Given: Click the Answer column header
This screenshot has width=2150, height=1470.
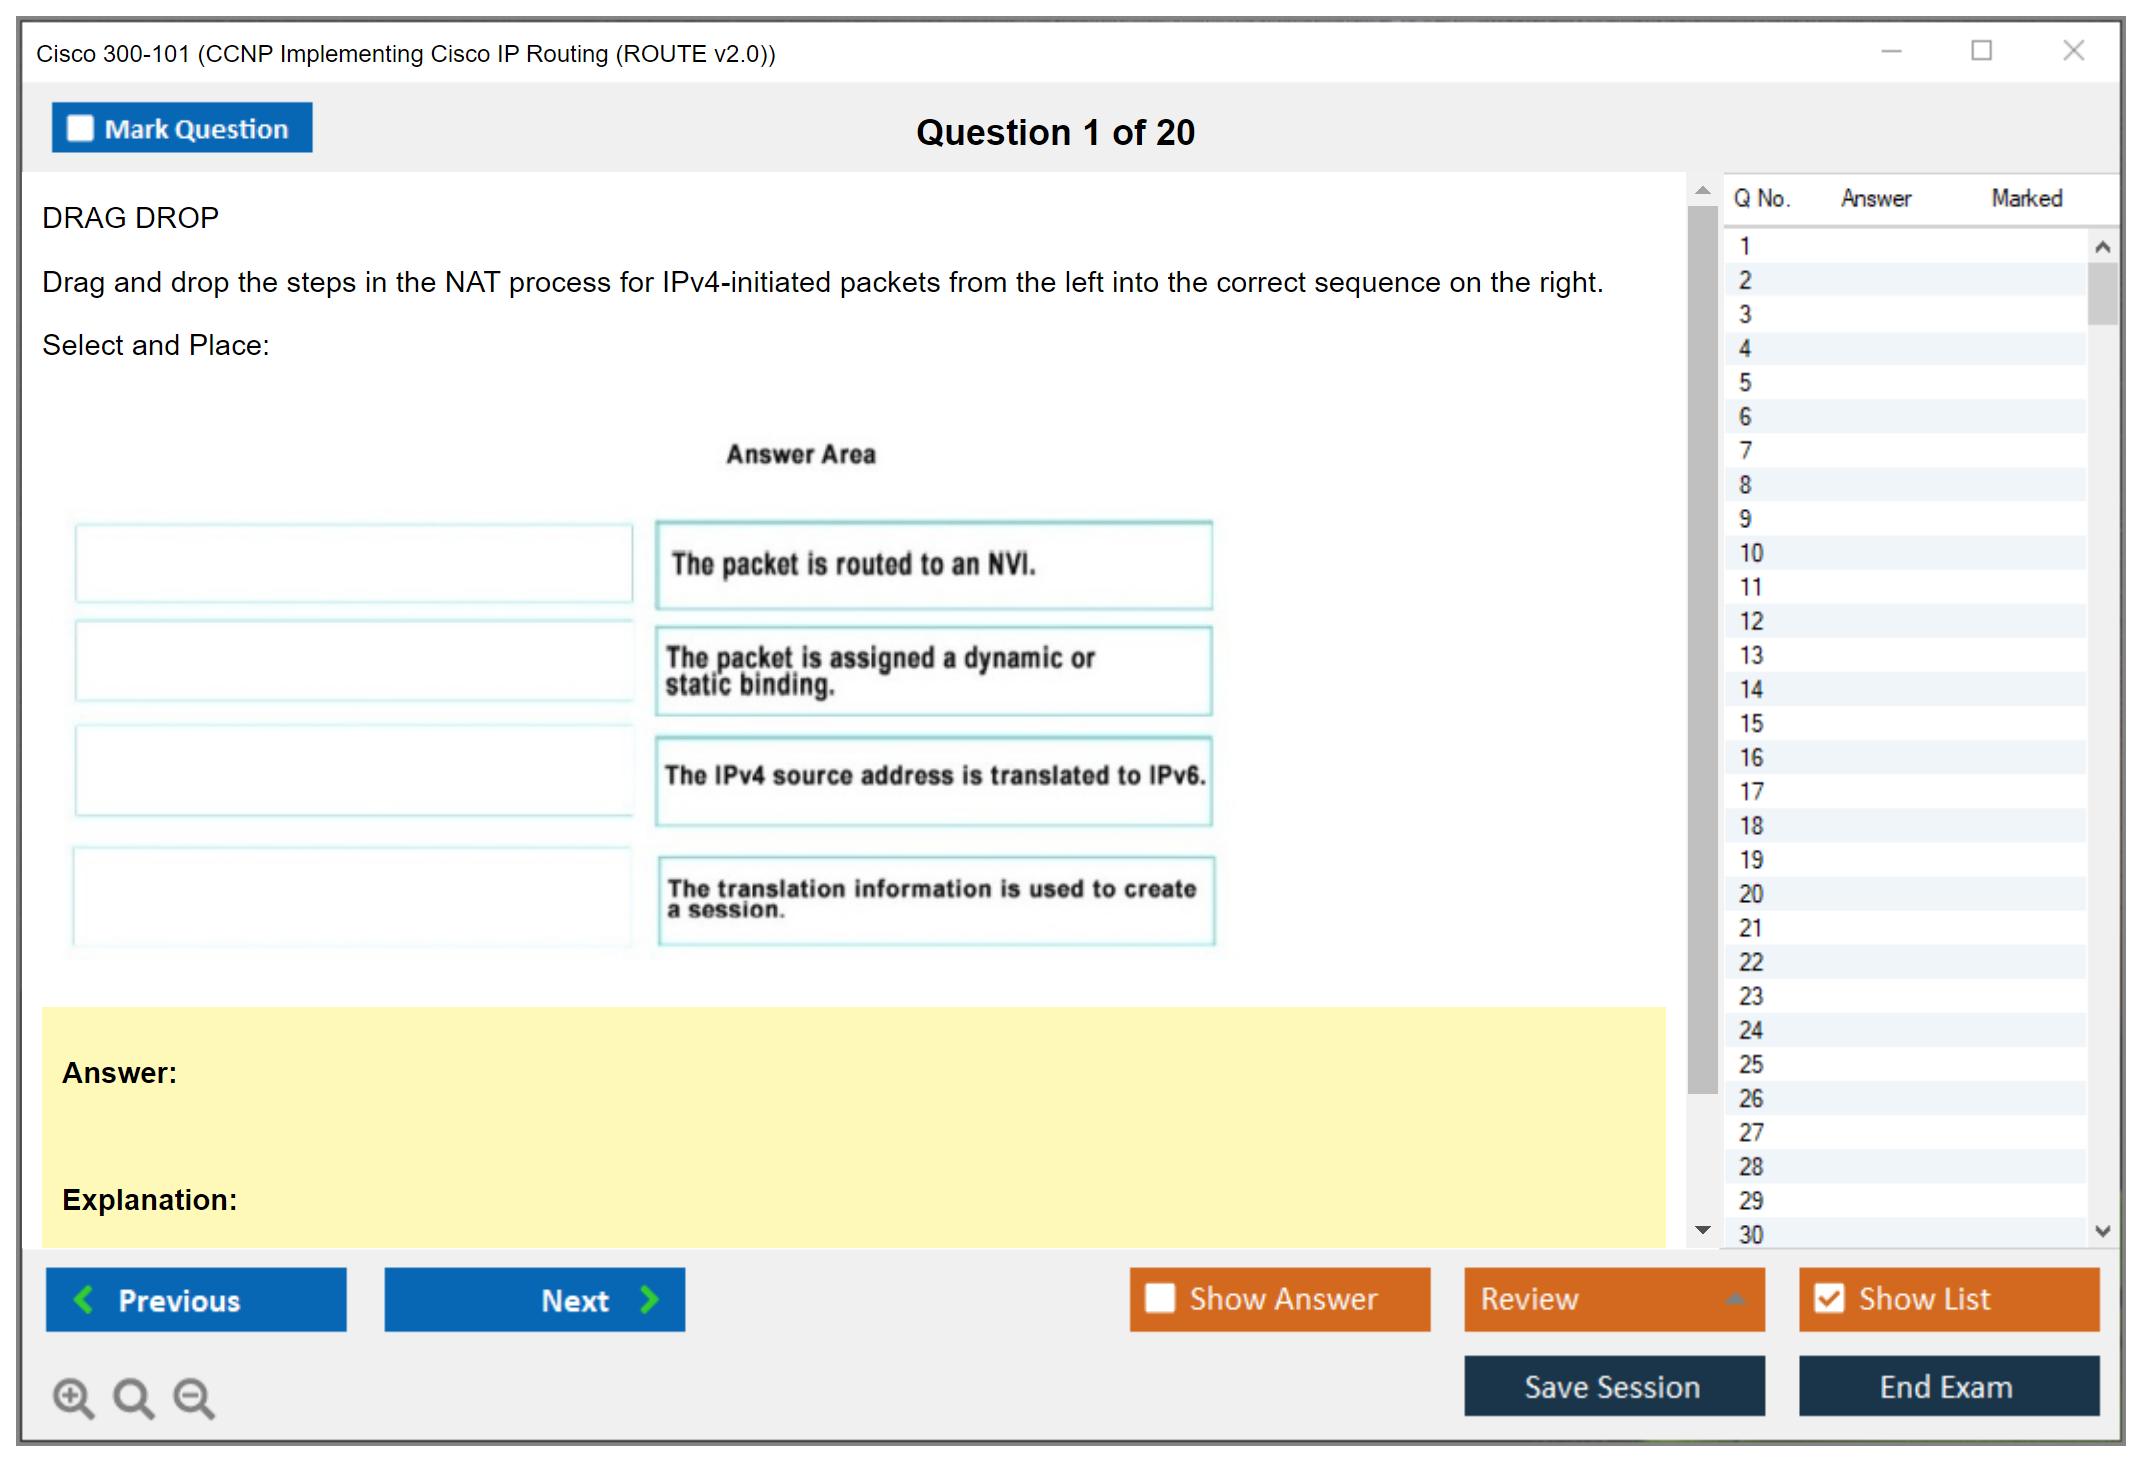Looking at the screenshot, I should tap(1875, 198).
